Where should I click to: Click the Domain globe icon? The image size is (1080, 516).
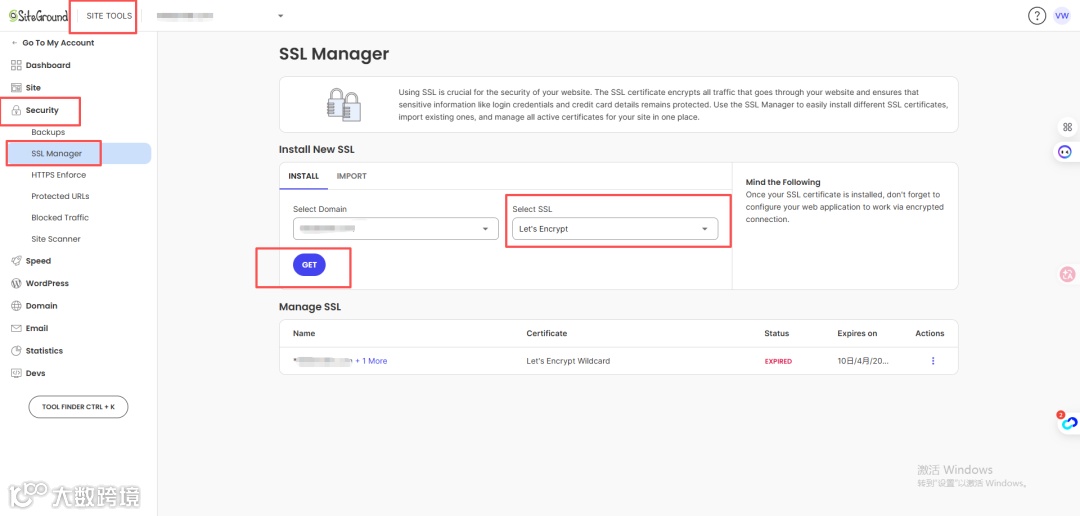click(x=17, y=306)
